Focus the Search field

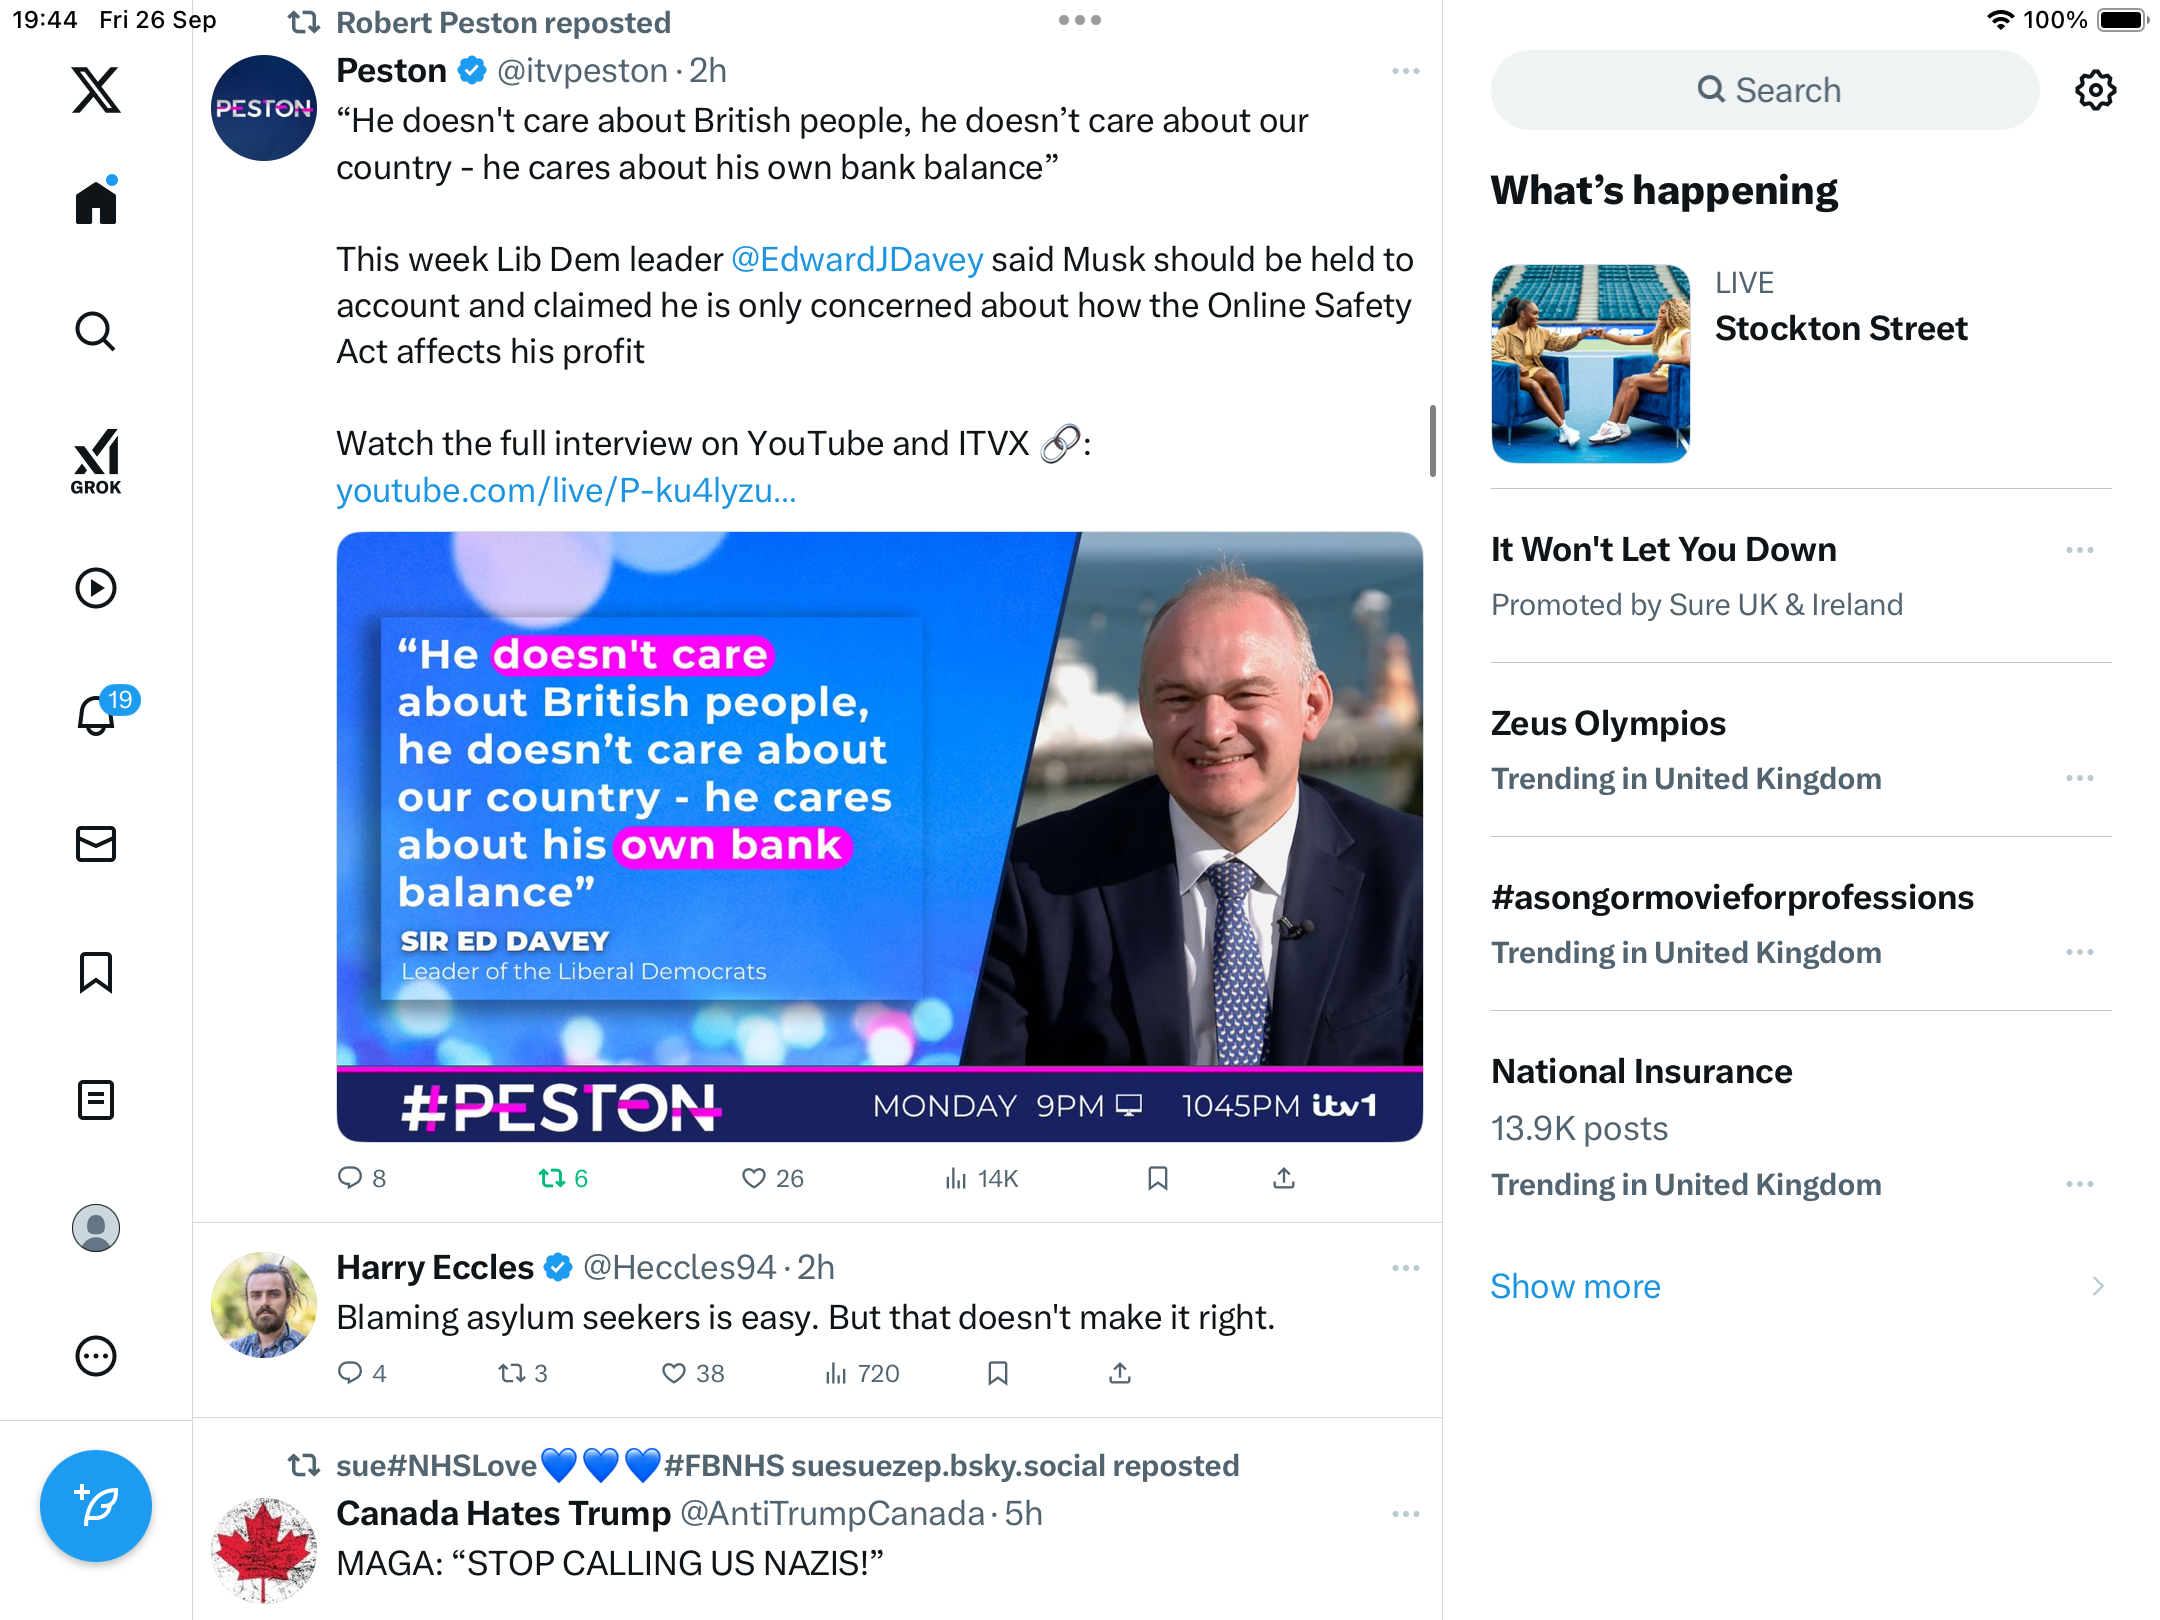(x=1765, y=90)
